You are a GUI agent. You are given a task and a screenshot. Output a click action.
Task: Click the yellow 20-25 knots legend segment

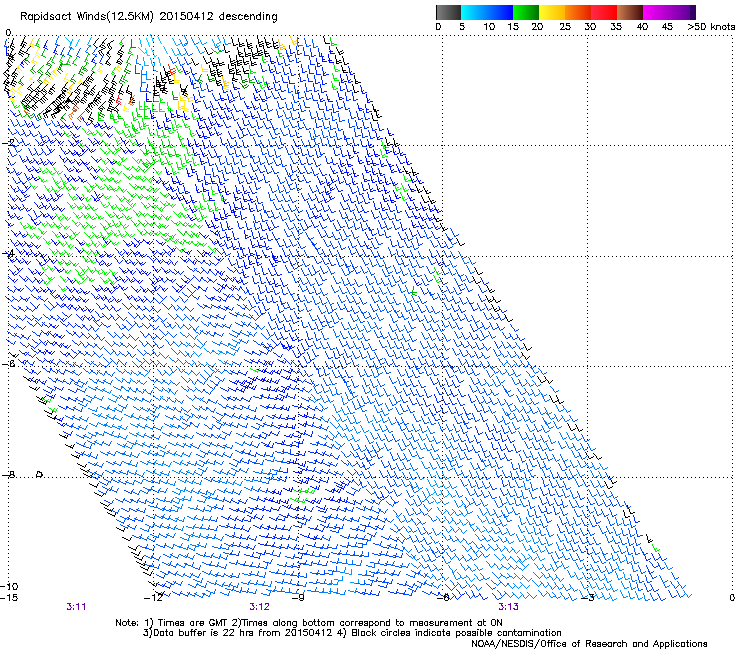(x=552, y=12)
